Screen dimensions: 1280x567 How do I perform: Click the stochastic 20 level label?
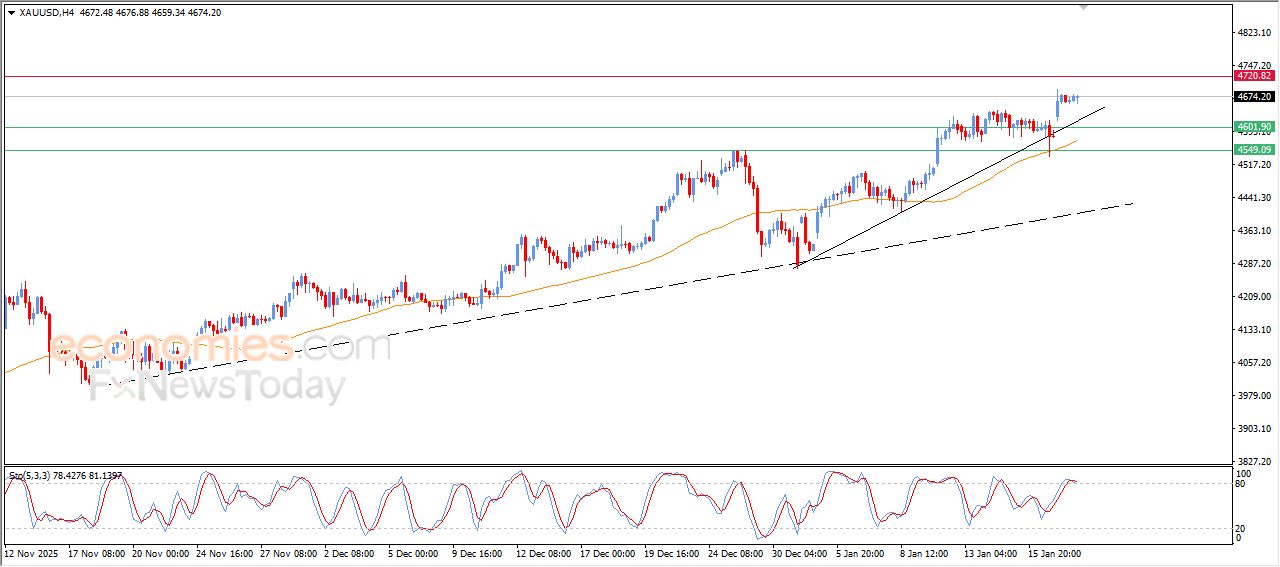coord(1242,527)
